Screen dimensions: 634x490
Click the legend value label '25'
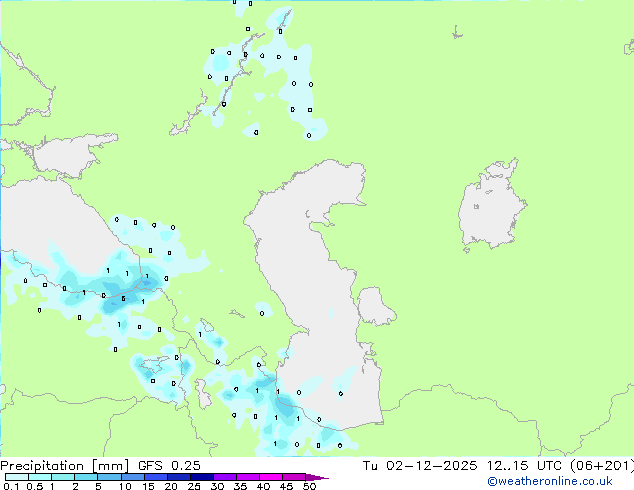click(x=194, y=486)
